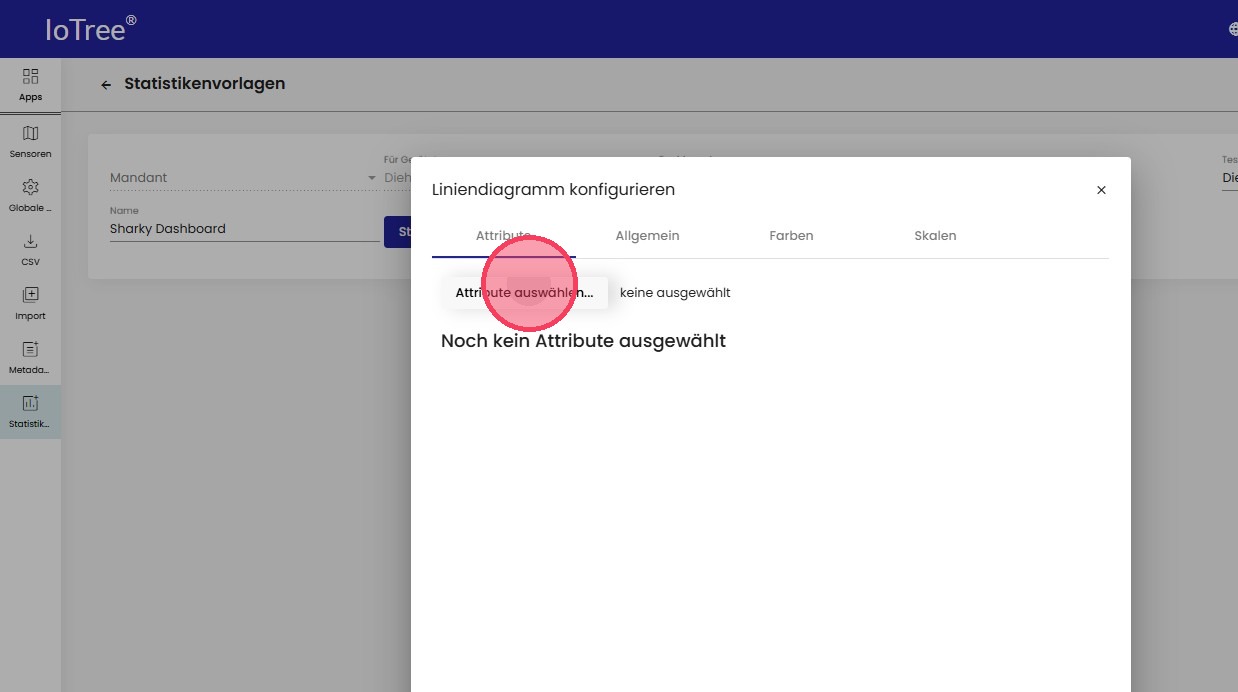Viewport: 1238px width, 692px height.
Task: Select the Skalen tab
Action: click(935, 236)
